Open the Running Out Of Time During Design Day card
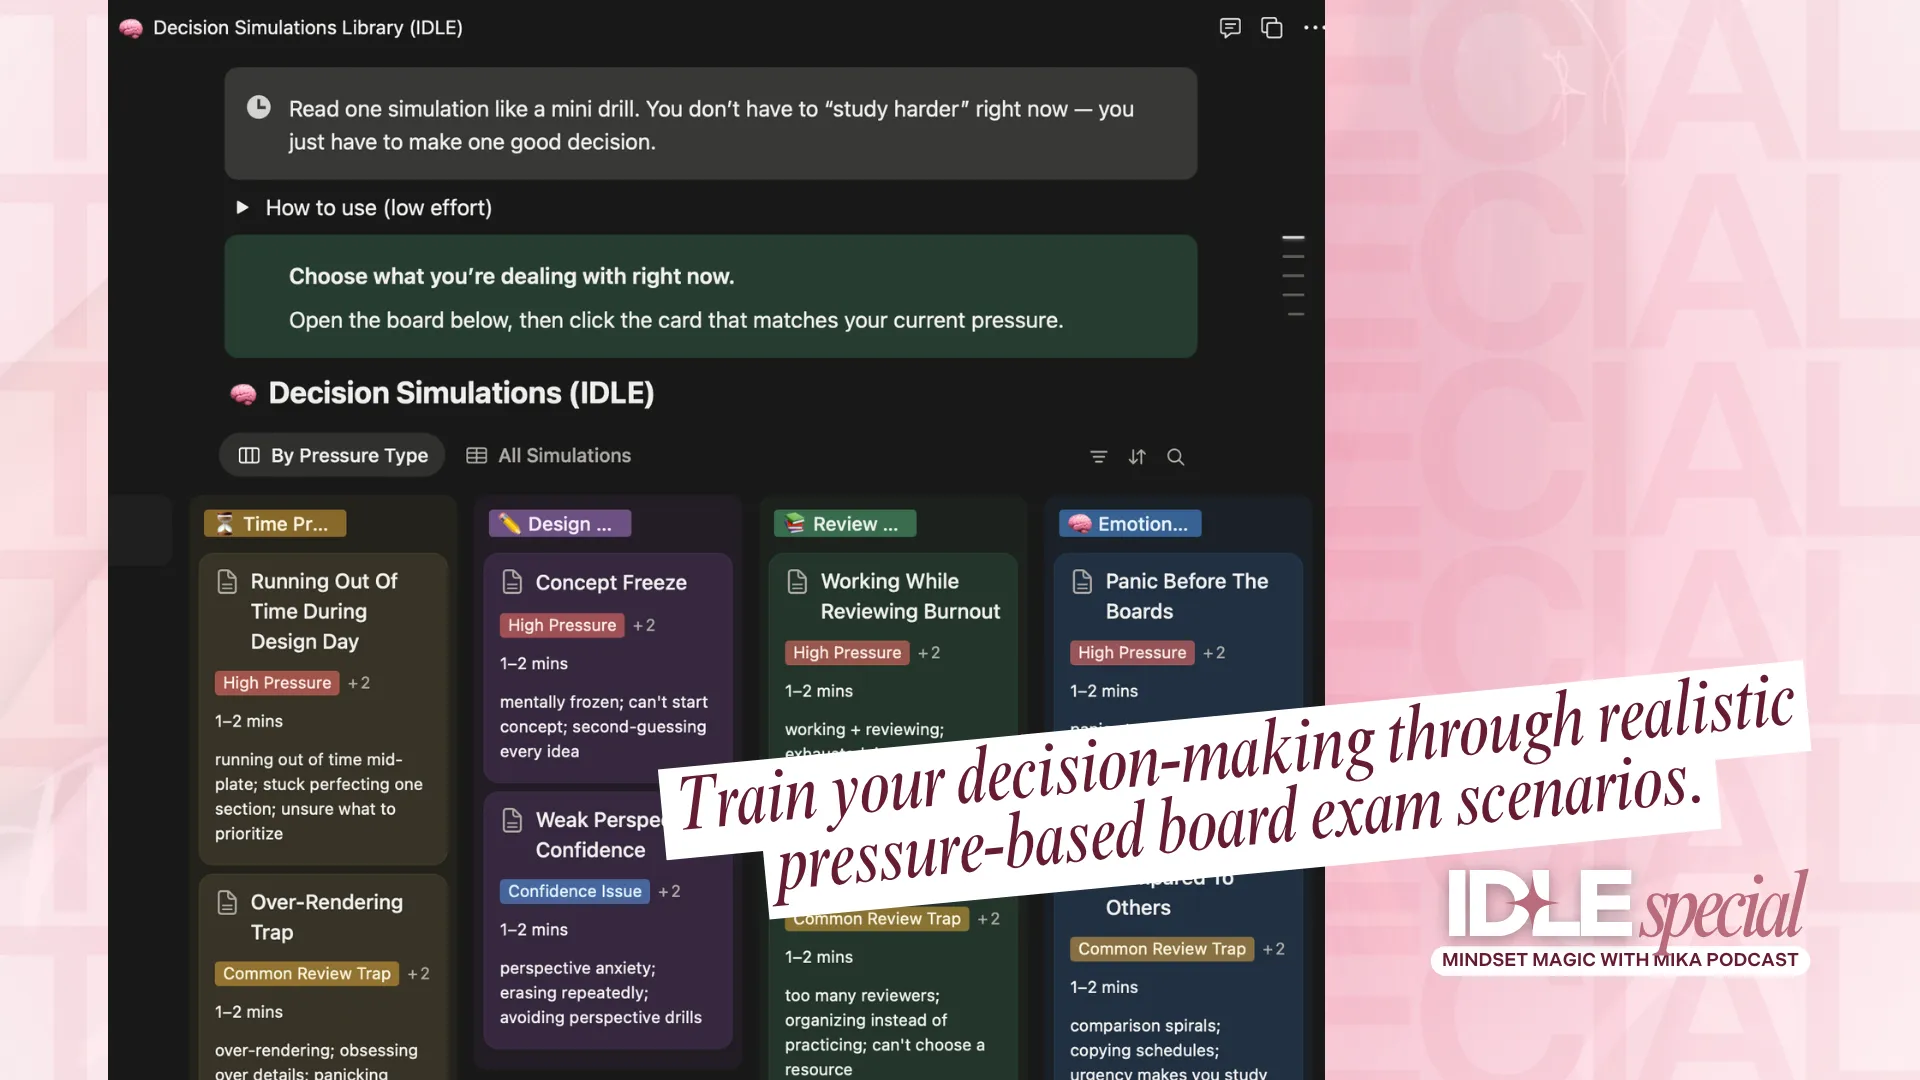Viewport: 1920px width, 1080px height. (x=323, y=709)
